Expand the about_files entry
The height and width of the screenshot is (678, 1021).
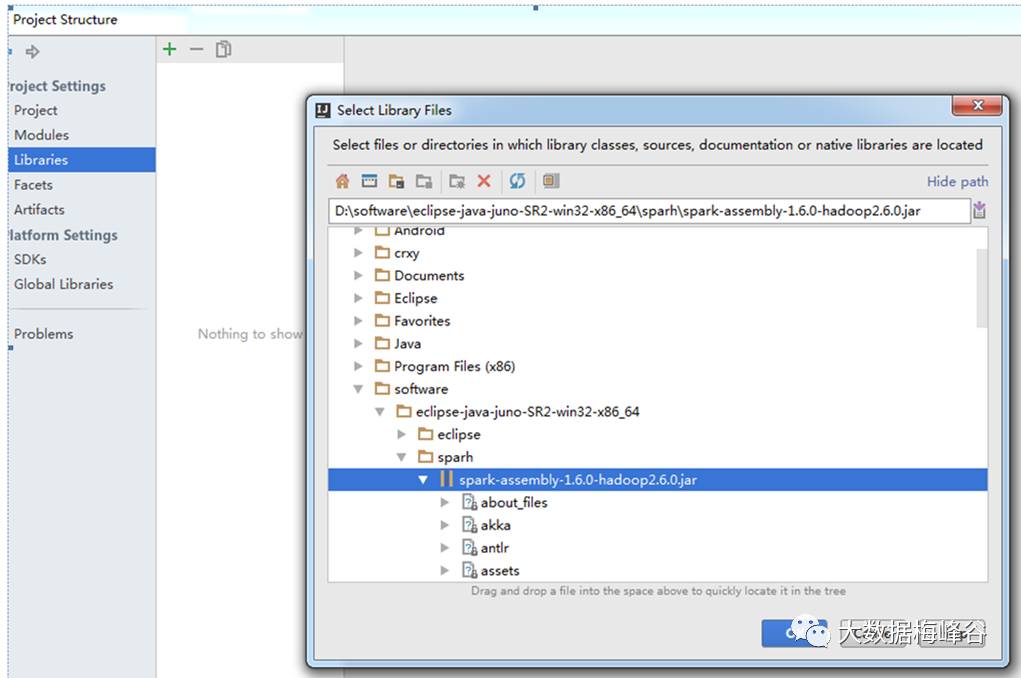click(445, 502)
